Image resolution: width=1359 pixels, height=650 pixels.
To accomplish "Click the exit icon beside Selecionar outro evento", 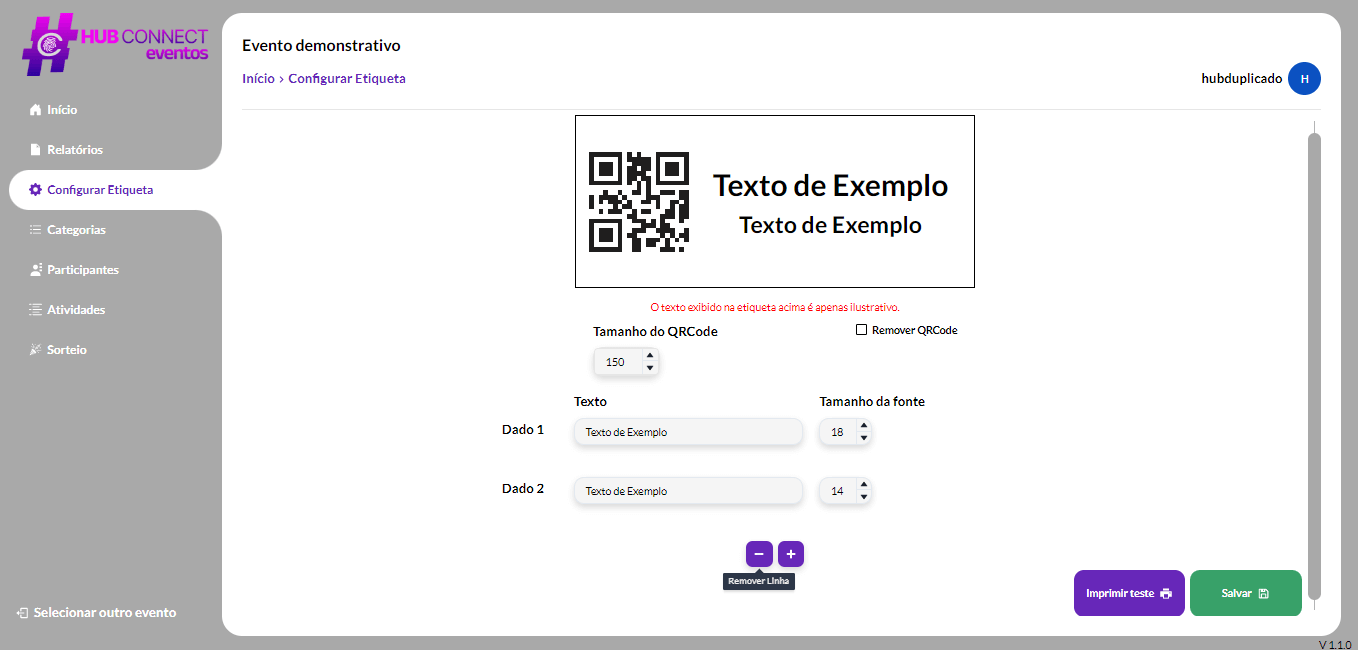I will pyautogui.click(x=22, y=613).
